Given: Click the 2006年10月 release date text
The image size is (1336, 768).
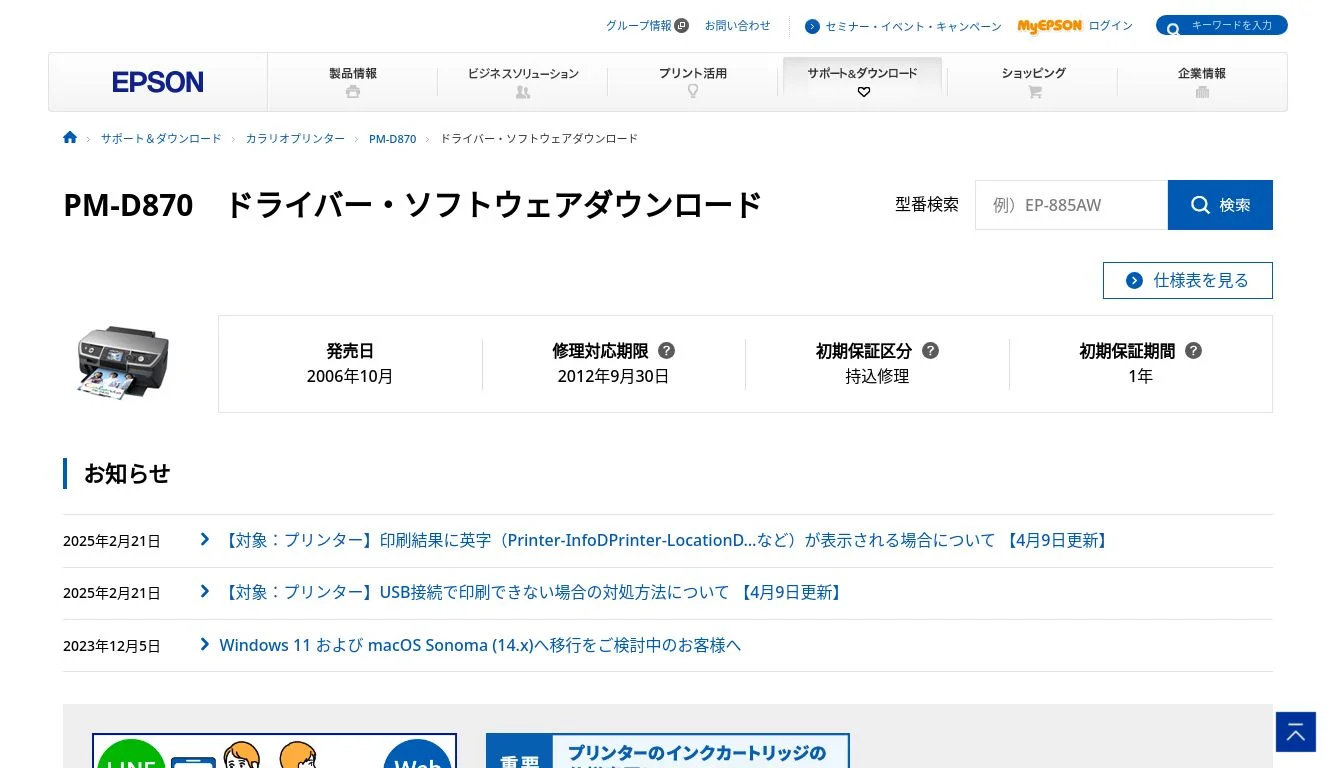Looking at the screenshot, I should point(350,377).
